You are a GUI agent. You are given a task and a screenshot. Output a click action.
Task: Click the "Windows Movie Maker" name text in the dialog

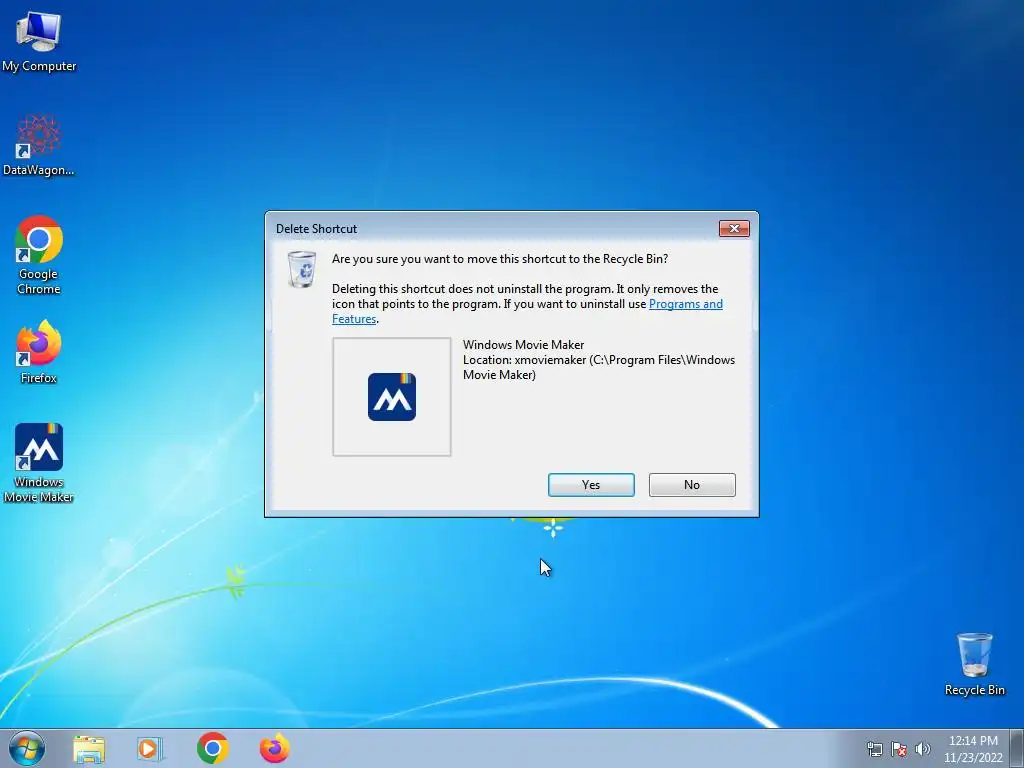point(523,345)
